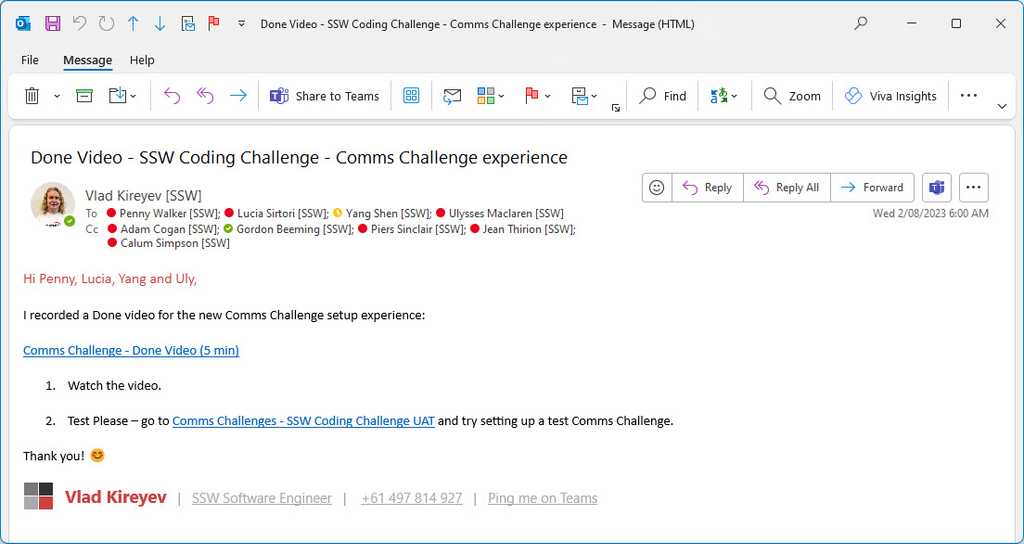Viewport: 1024px width, 544px height.
Task: Click the Save icon in the title bar
Action: 52,23
